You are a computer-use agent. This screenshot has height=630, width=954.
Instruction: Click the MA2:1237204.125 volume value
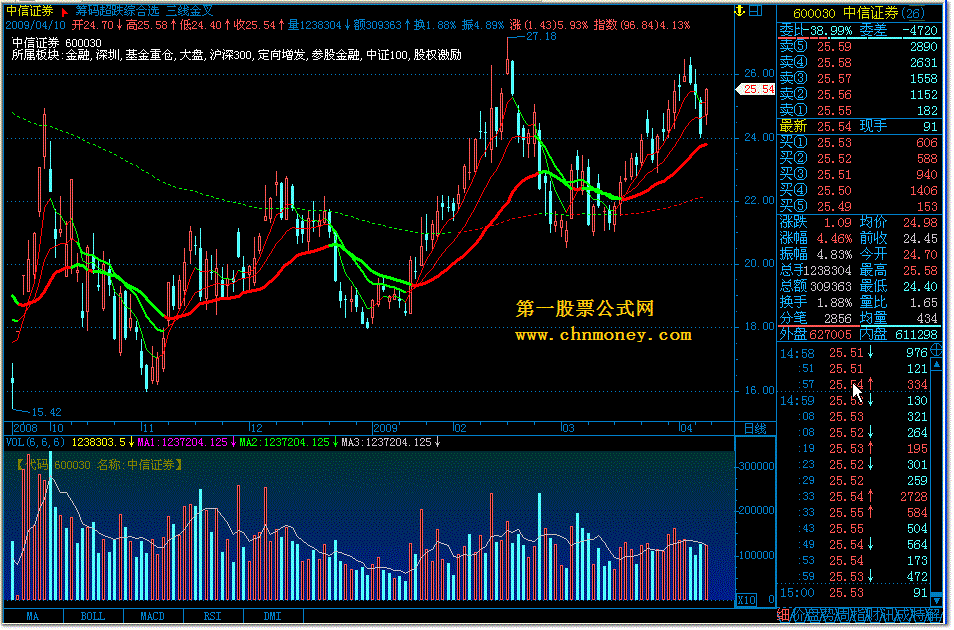(284, 443)
